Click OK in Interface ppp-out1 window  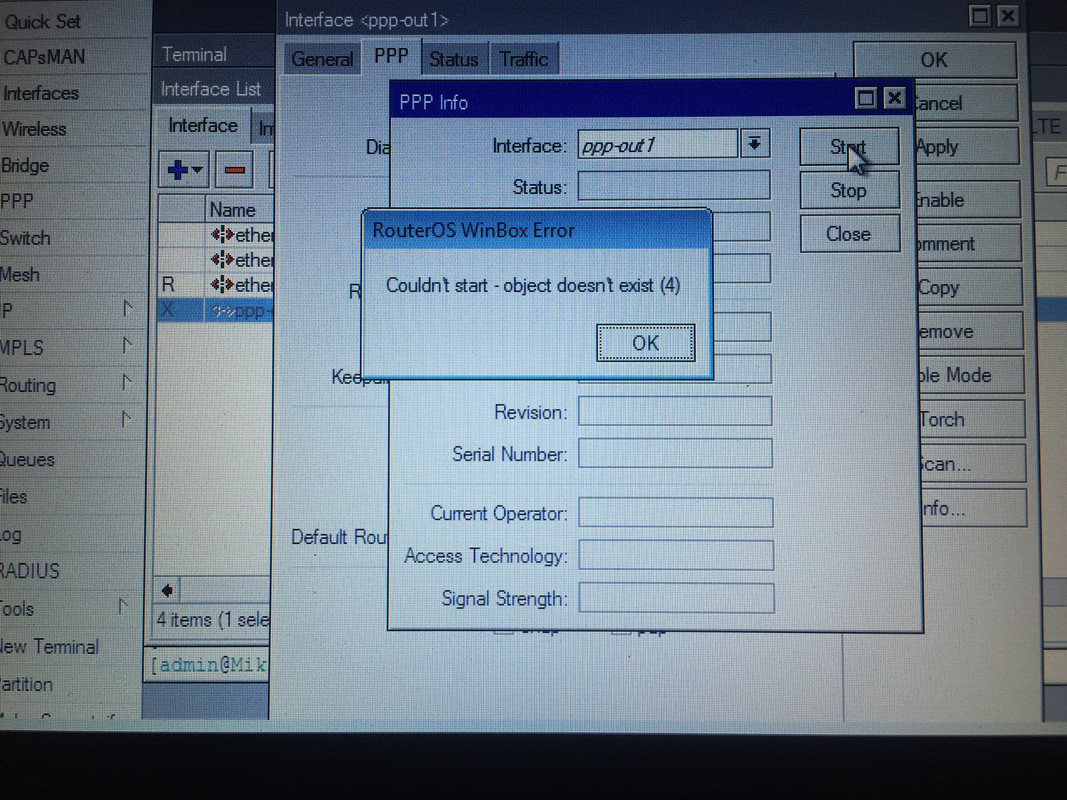point(934,60)
